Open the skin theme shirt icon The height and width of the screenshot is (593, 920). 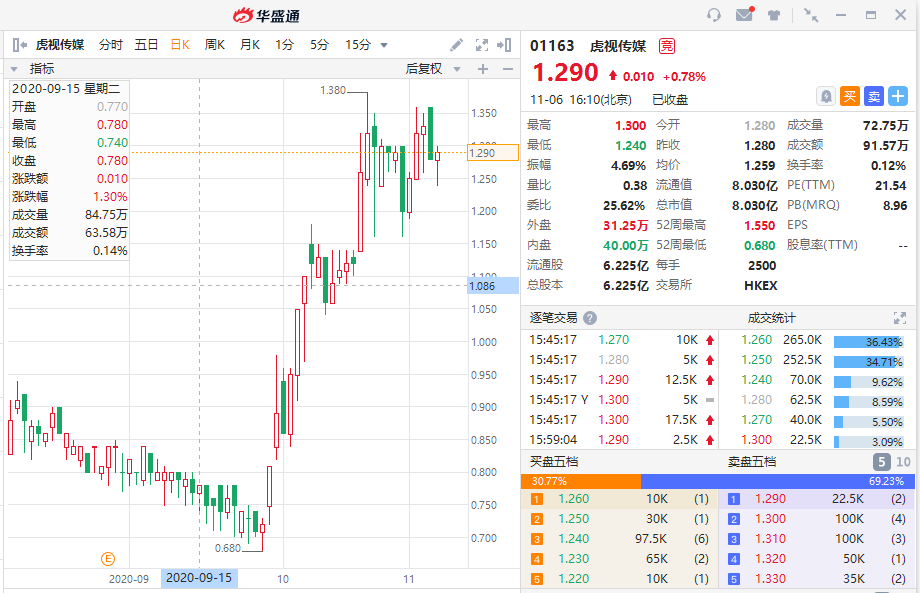tap(774, 16)
